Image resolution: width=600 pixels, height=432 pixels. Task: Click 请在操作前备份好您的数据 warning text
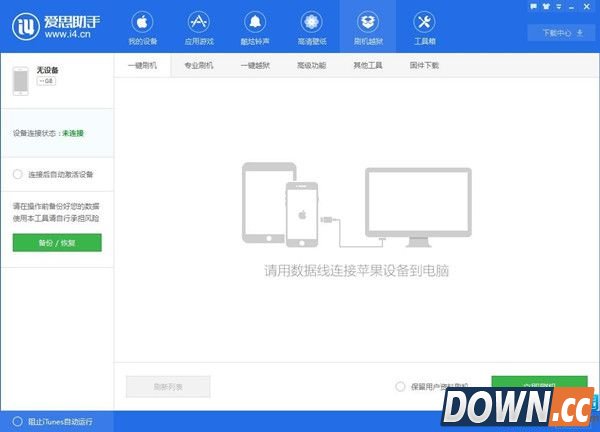[56, 206]
